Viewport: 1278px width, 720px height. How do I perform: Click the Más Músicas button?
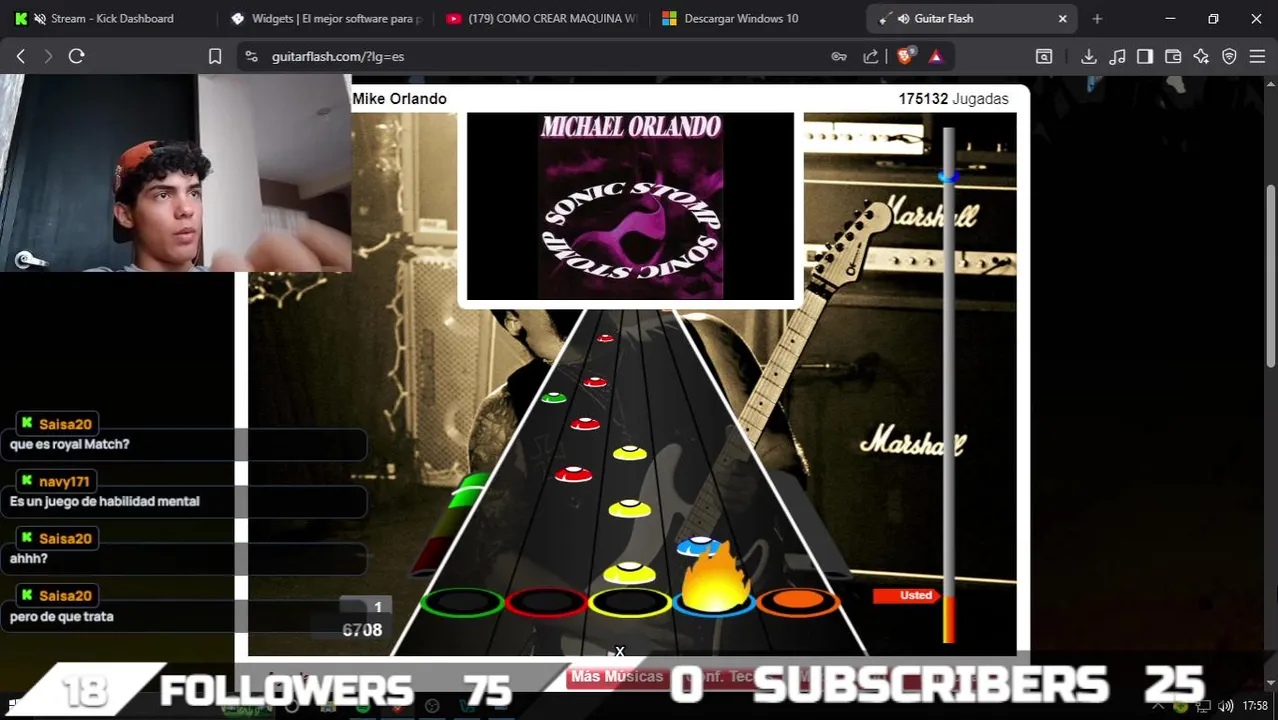(617, 677)
